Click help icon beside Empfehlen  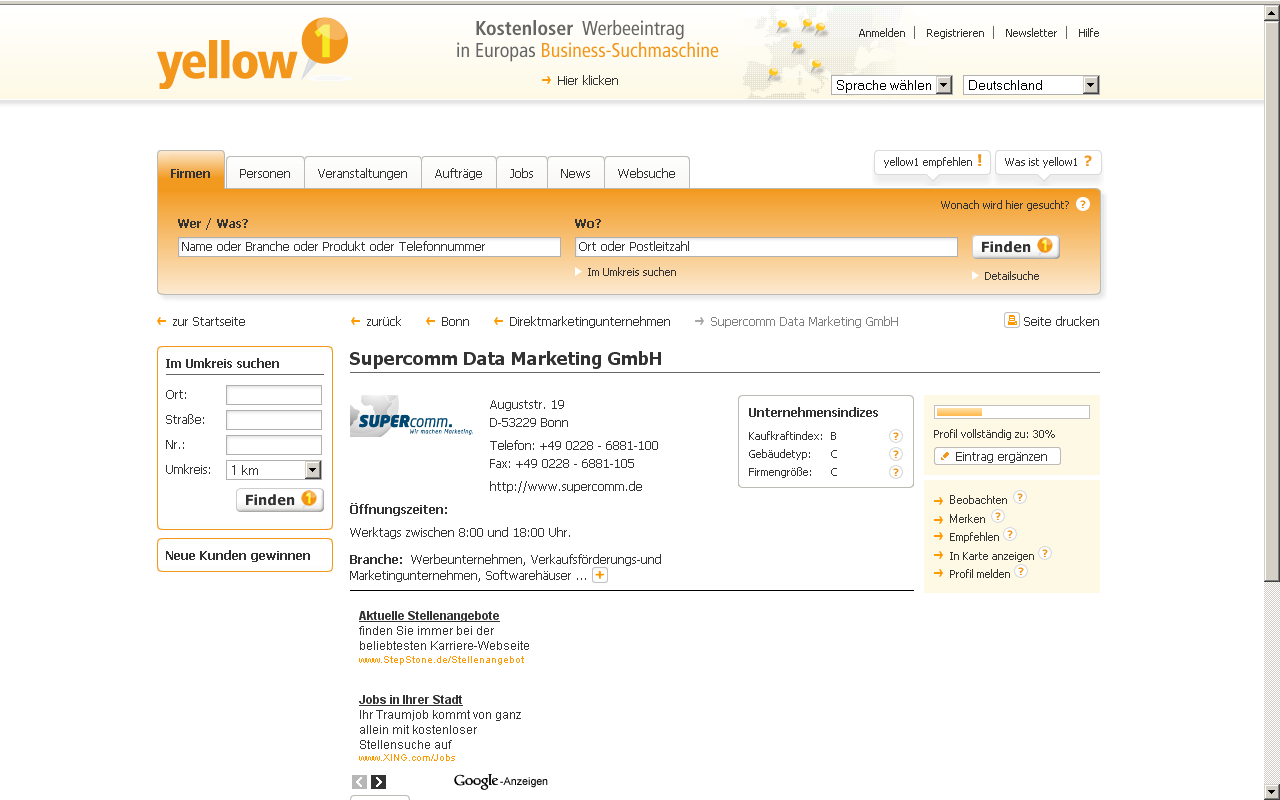(x=1010, y=535)
